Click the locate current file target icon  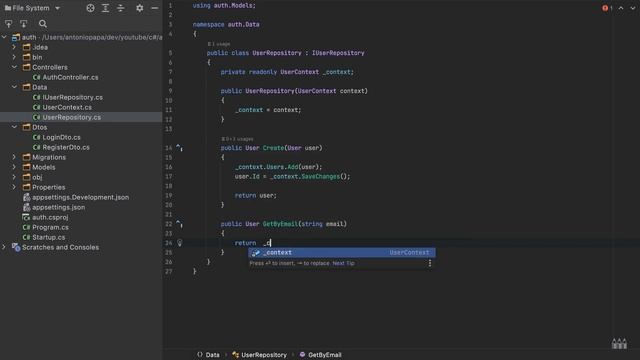91,8
